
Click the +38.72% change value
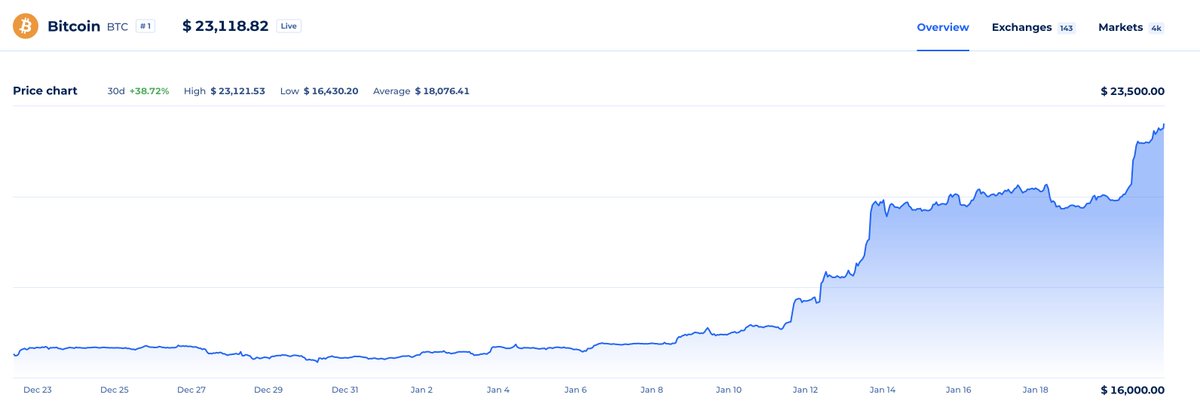[x=149, y=91]
